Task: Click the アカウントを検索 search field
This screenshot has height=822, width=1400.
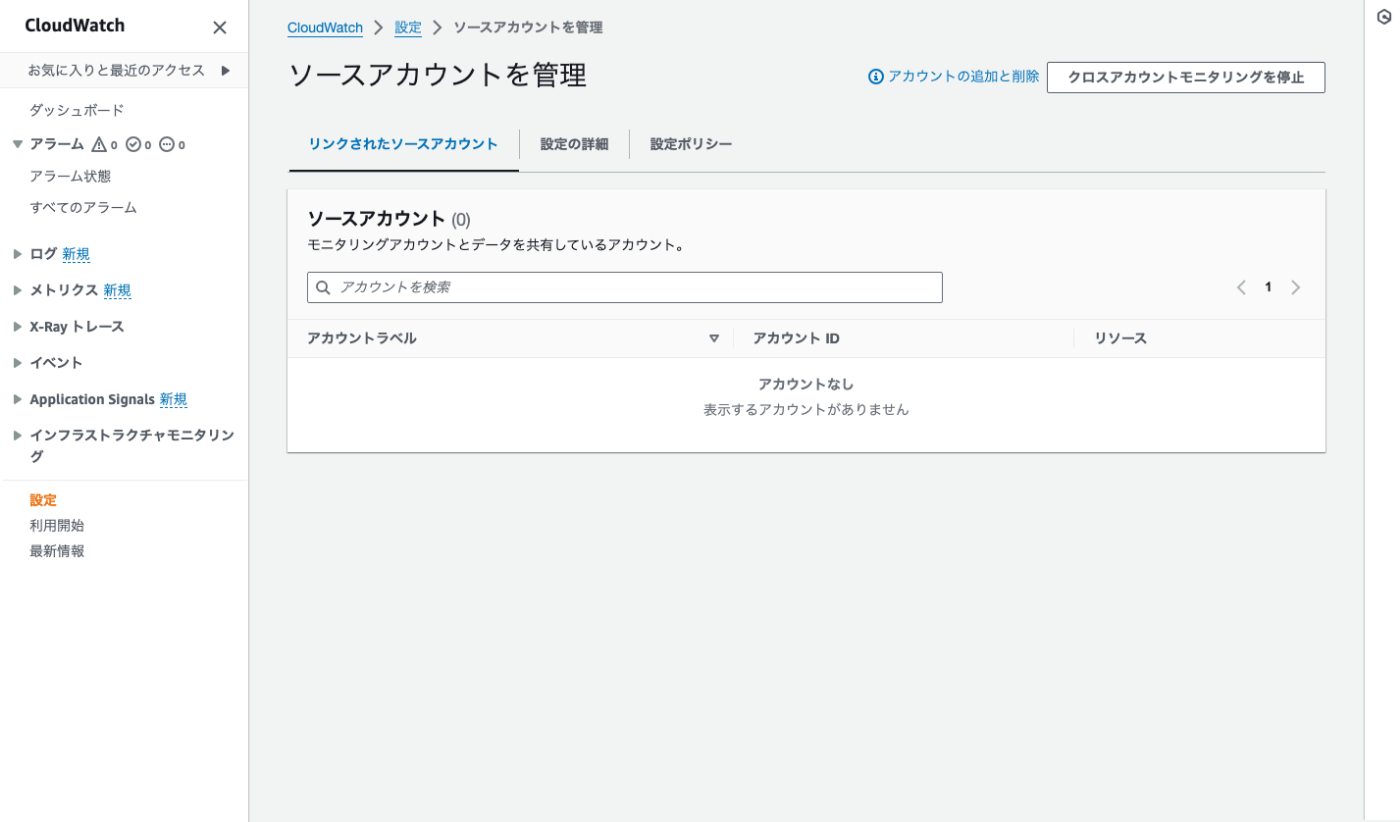Action: (625, 288)
